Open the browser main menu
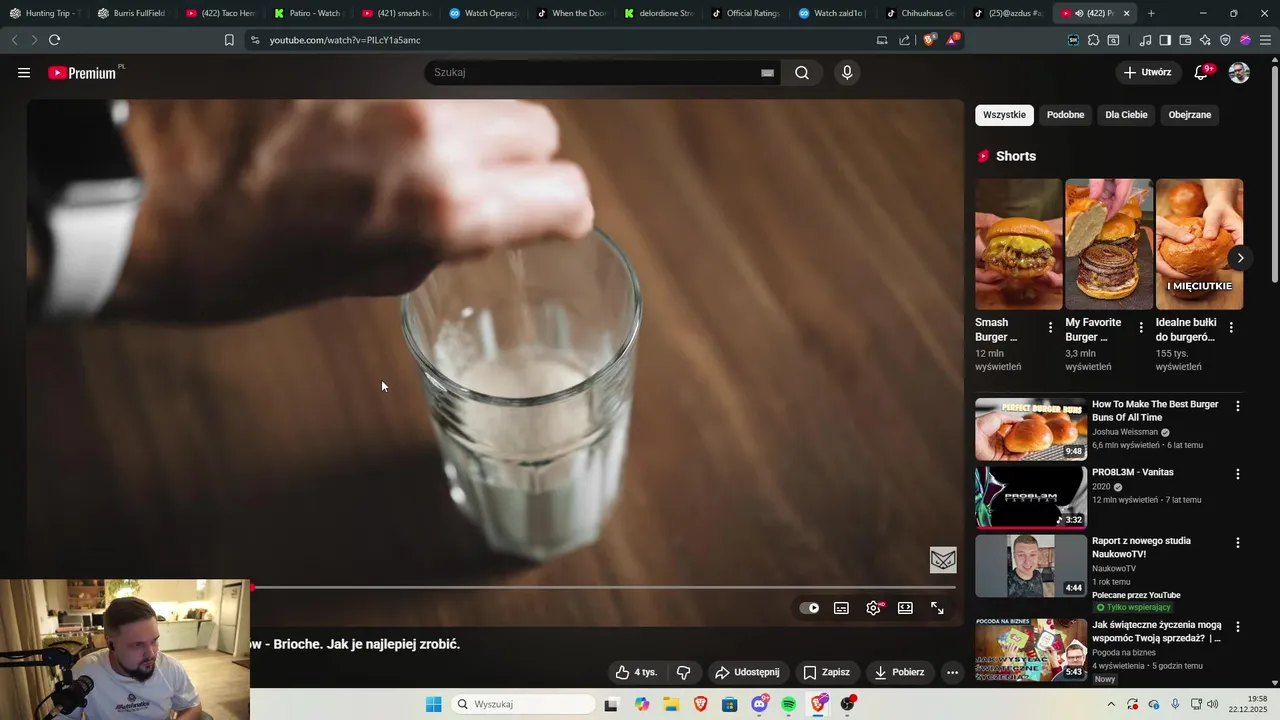Viewport: 1280px width, 720px height. (1265, 40)
